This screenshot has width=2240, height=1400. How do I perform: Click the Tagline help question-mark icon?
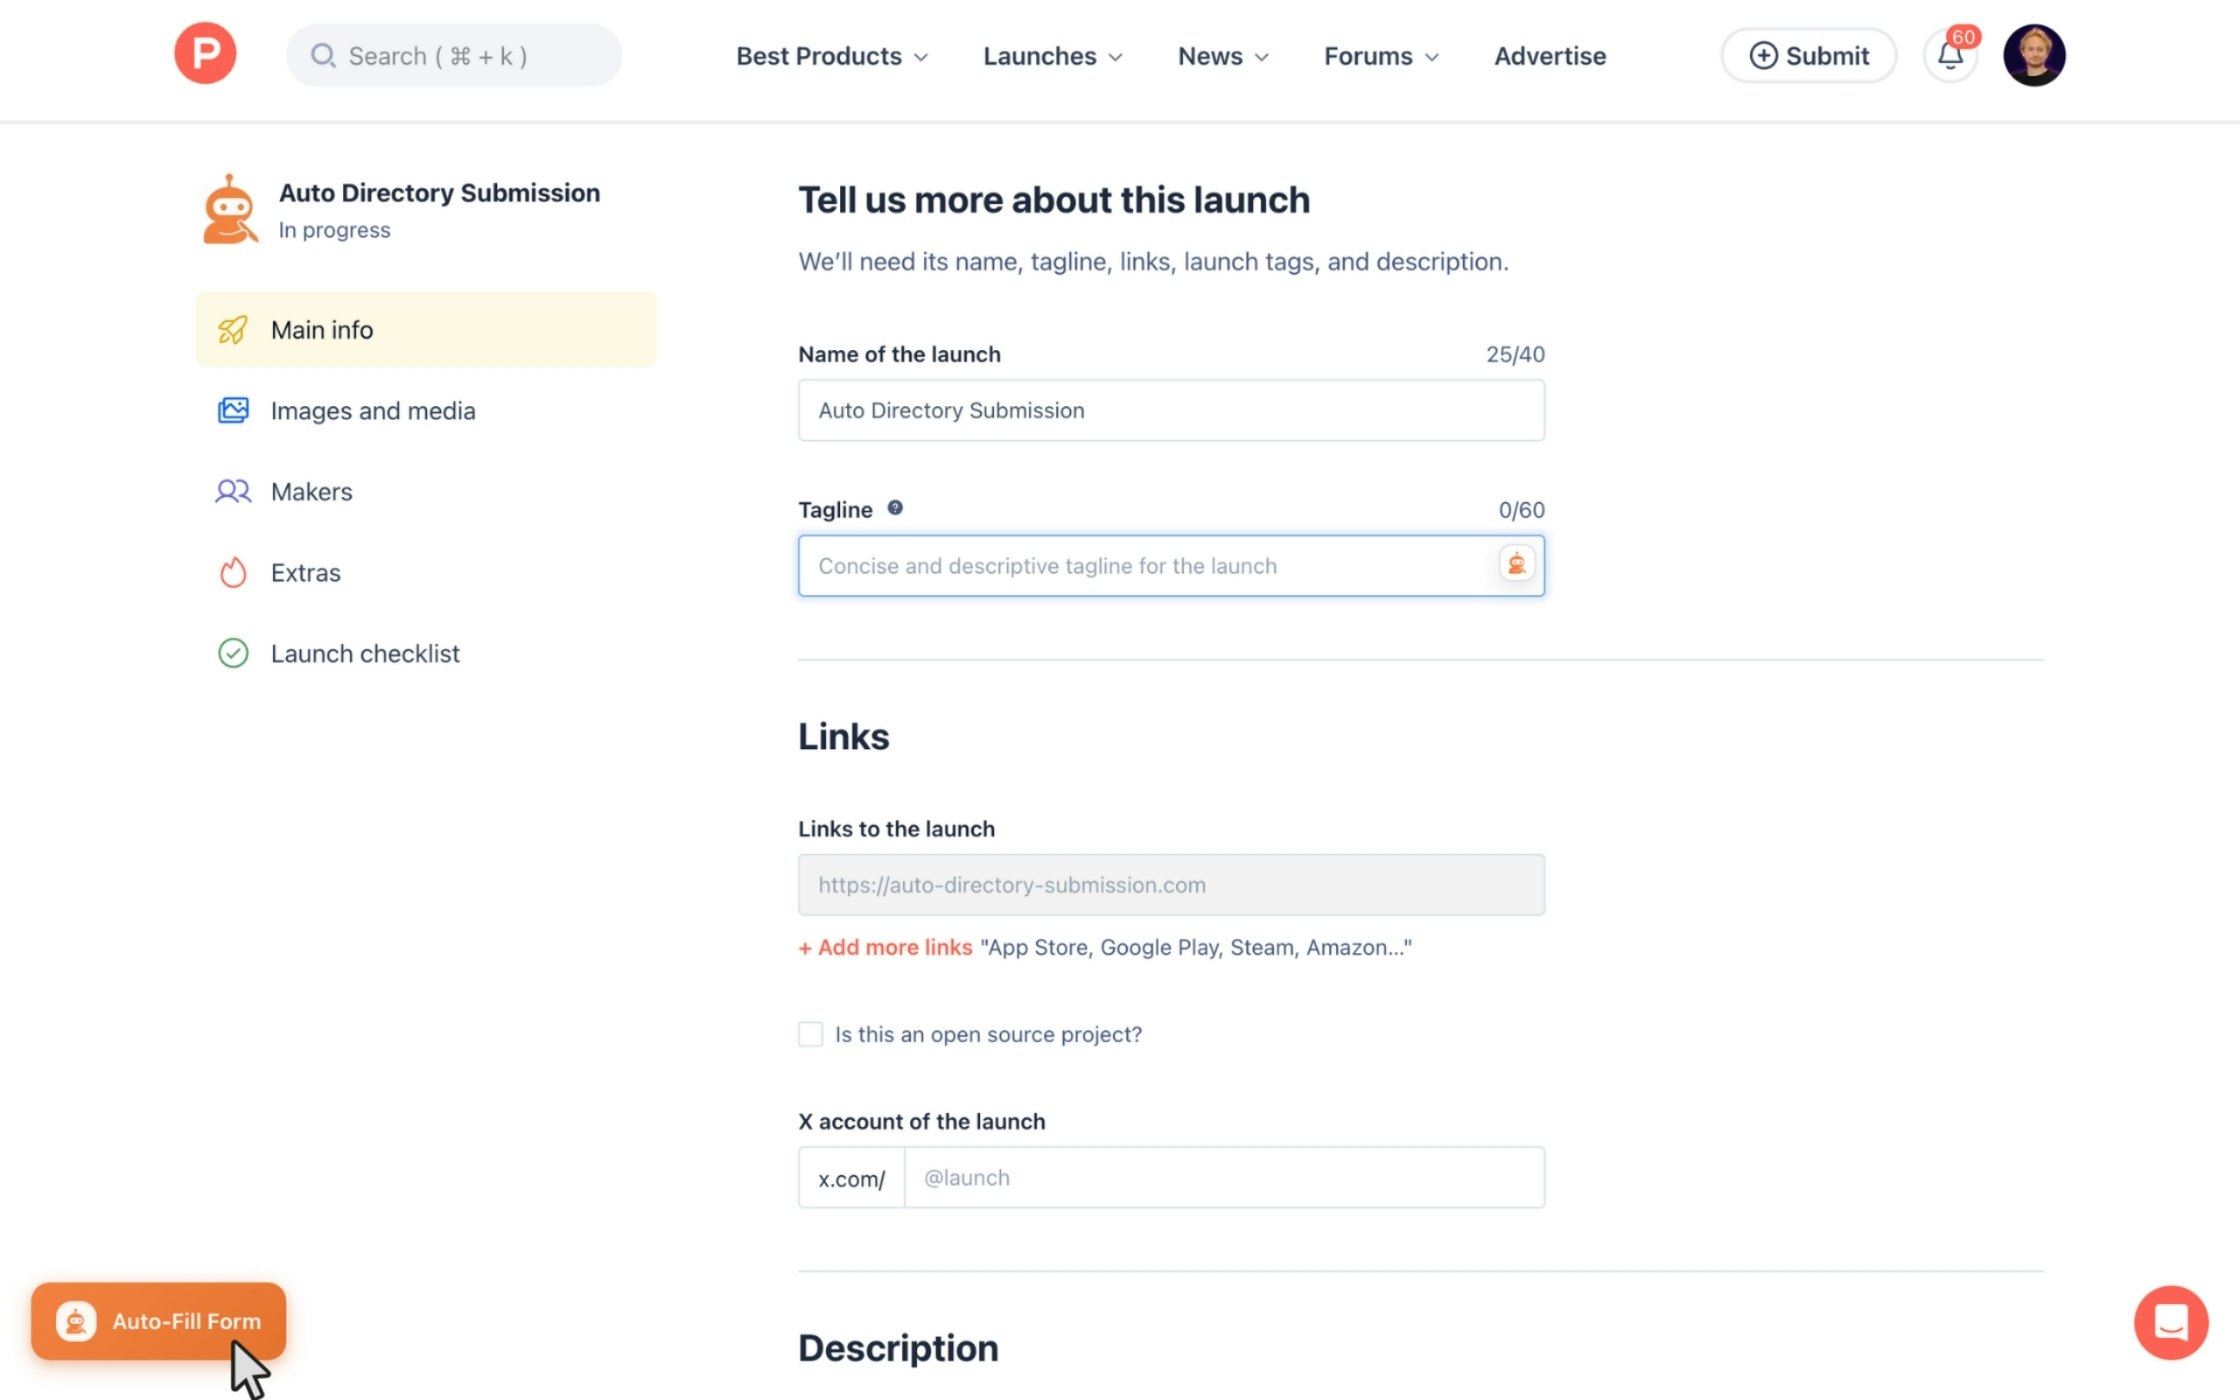(895, 508)
